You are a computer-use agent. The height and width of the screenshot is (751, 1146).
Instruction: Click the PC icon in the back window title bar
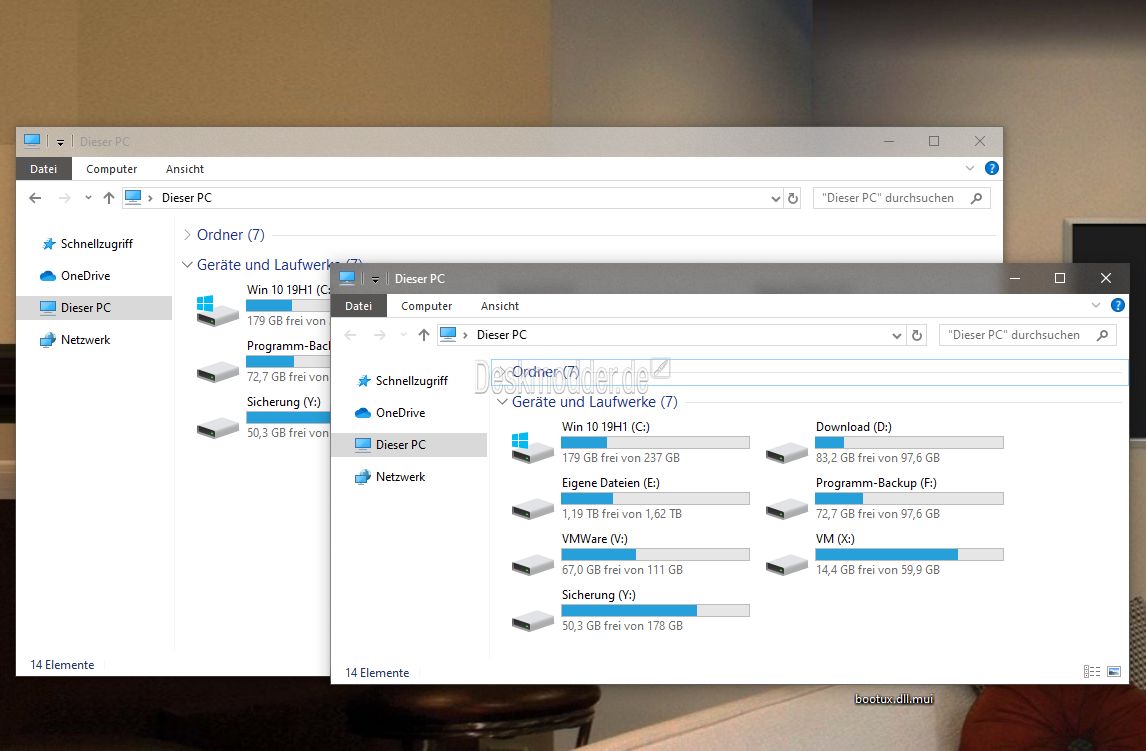(32, 141)
